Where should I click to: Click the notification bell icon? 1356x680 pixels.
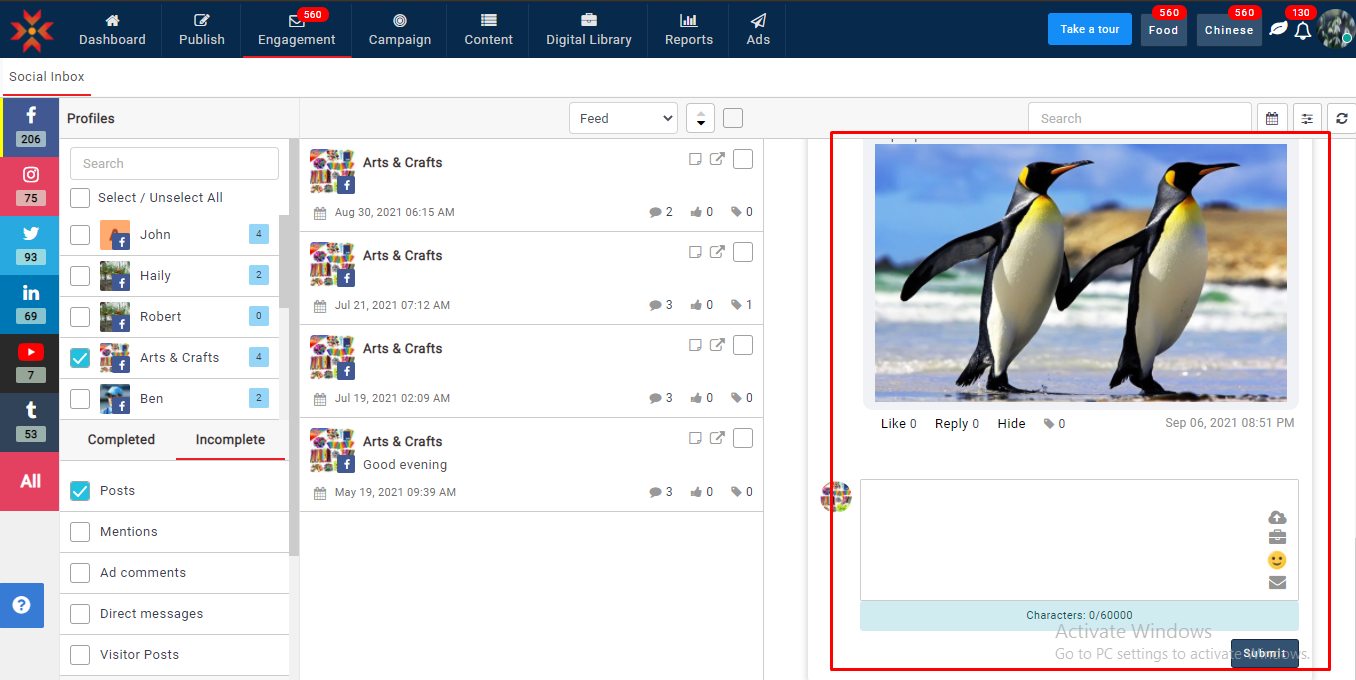coord(1302,30)
